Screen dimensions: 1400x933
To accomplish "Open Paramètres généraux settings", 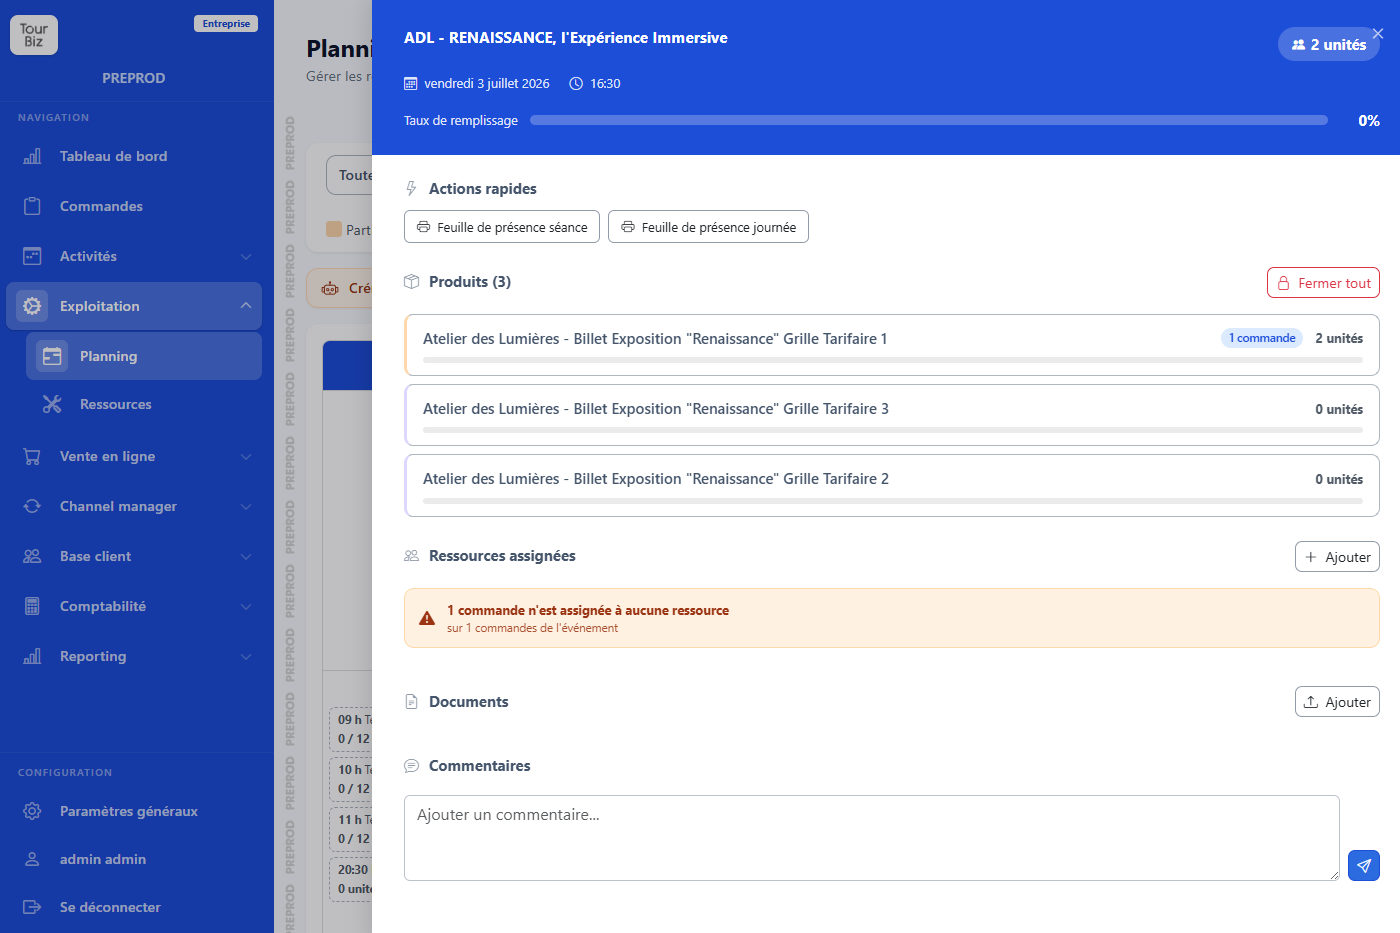I will click(x=134, y=811).
